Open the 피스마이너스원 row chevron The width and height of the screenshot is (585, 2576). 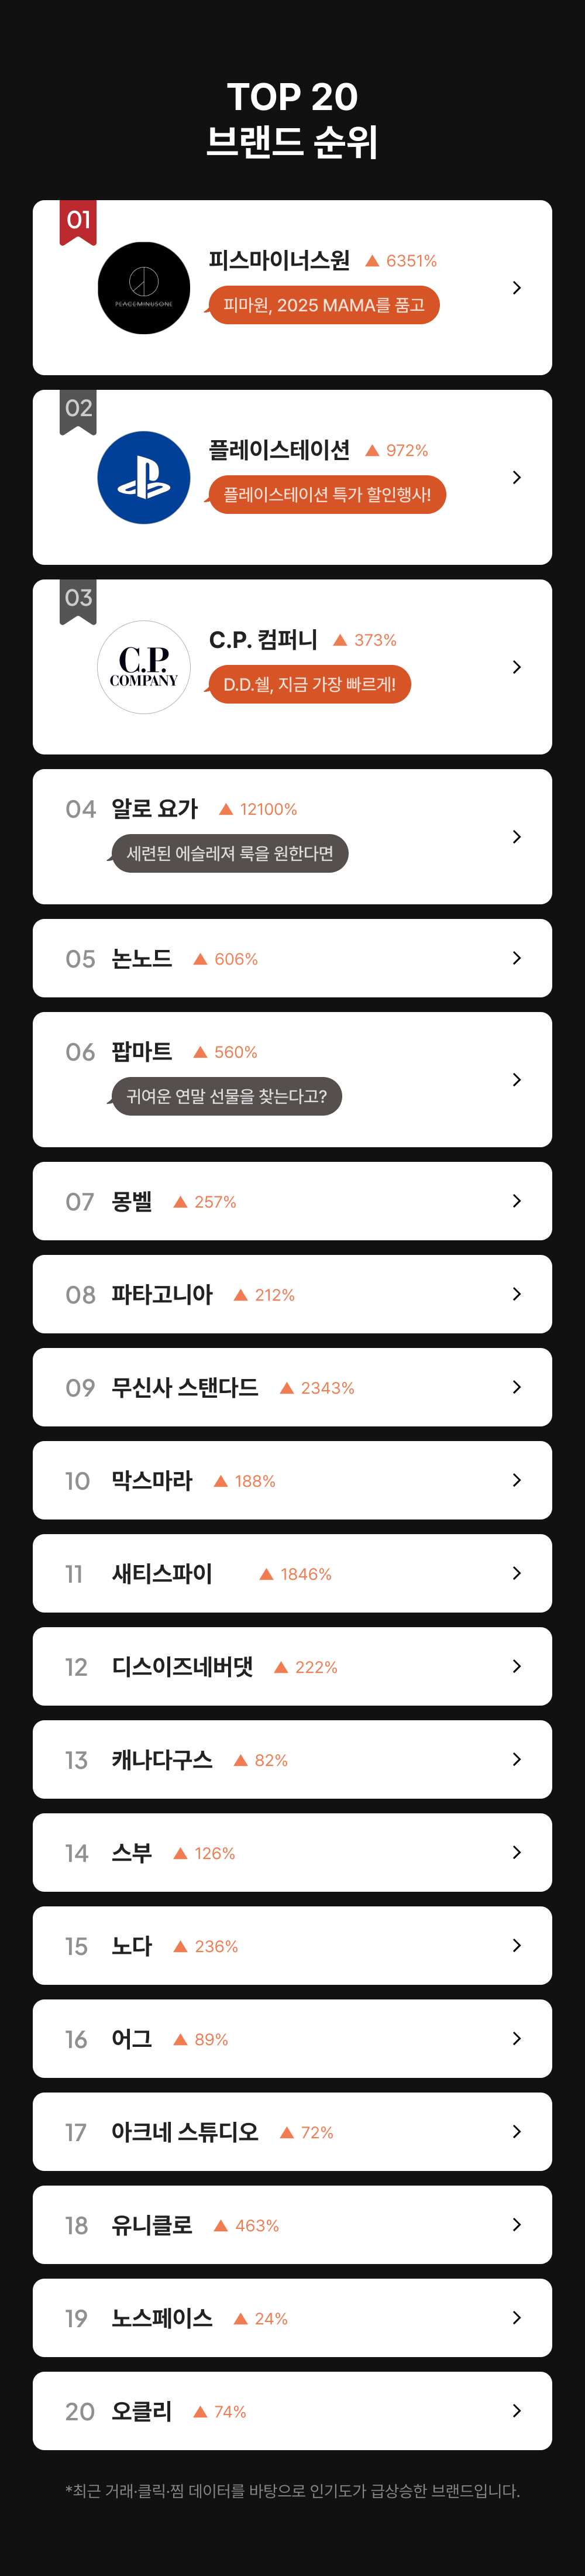[516, 288]
